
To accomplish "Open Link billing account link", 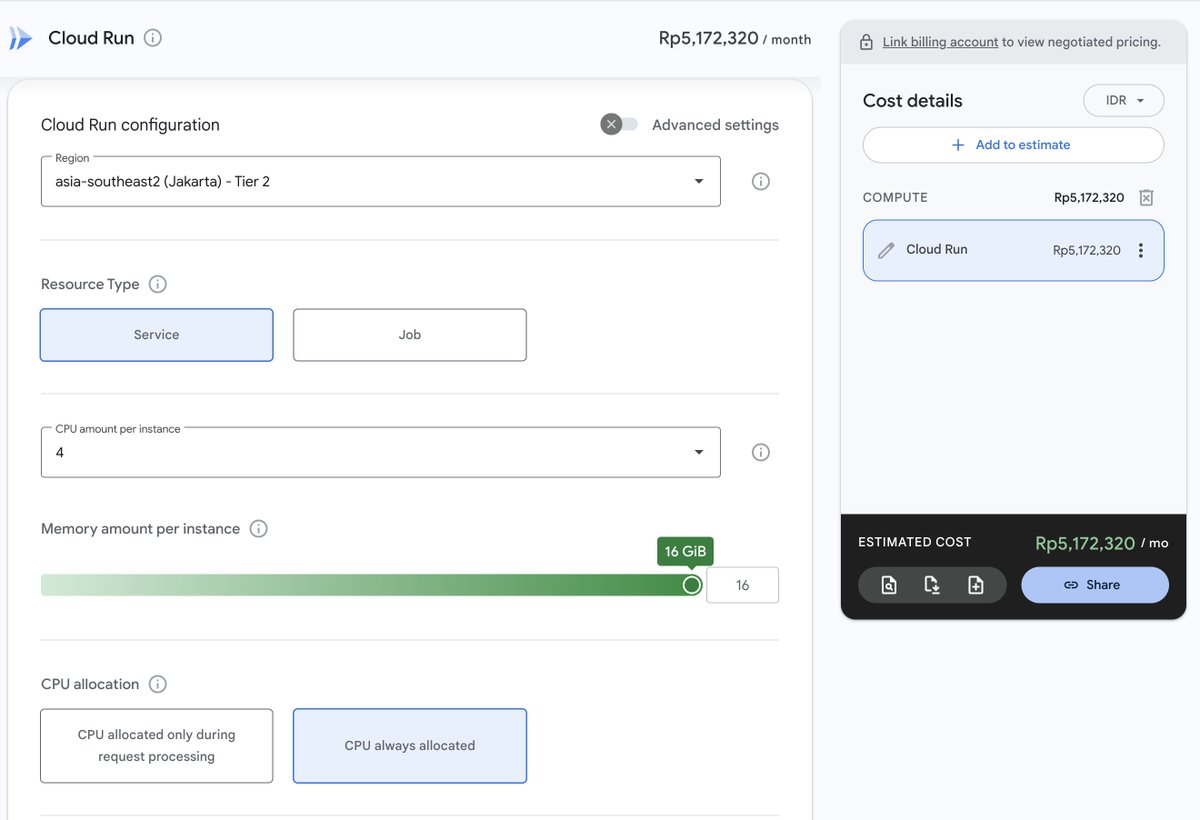I will point(940,42).
